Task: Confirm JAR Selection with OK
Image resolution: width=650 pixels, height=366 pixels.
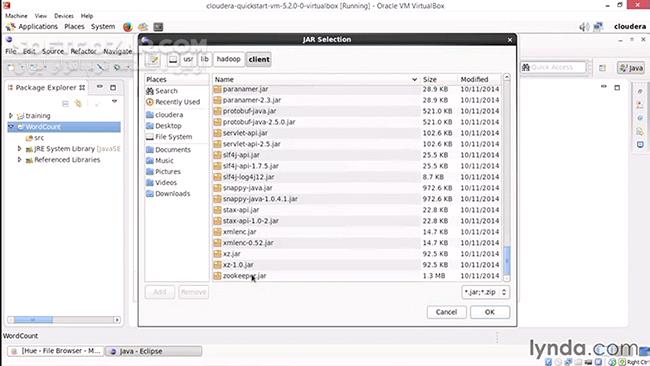Action: click(x=490, y=312)
